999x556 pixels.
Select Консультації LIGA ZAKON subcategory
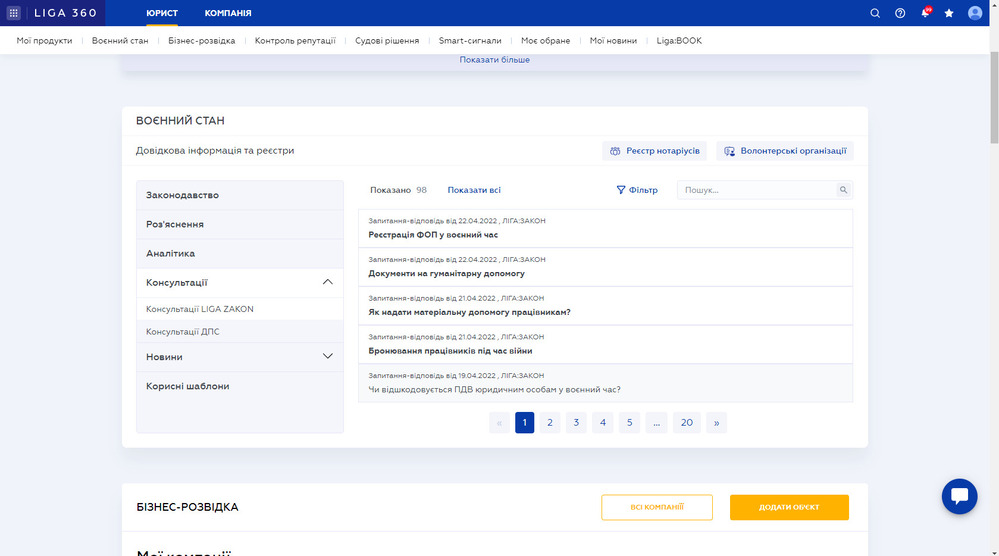240,309
